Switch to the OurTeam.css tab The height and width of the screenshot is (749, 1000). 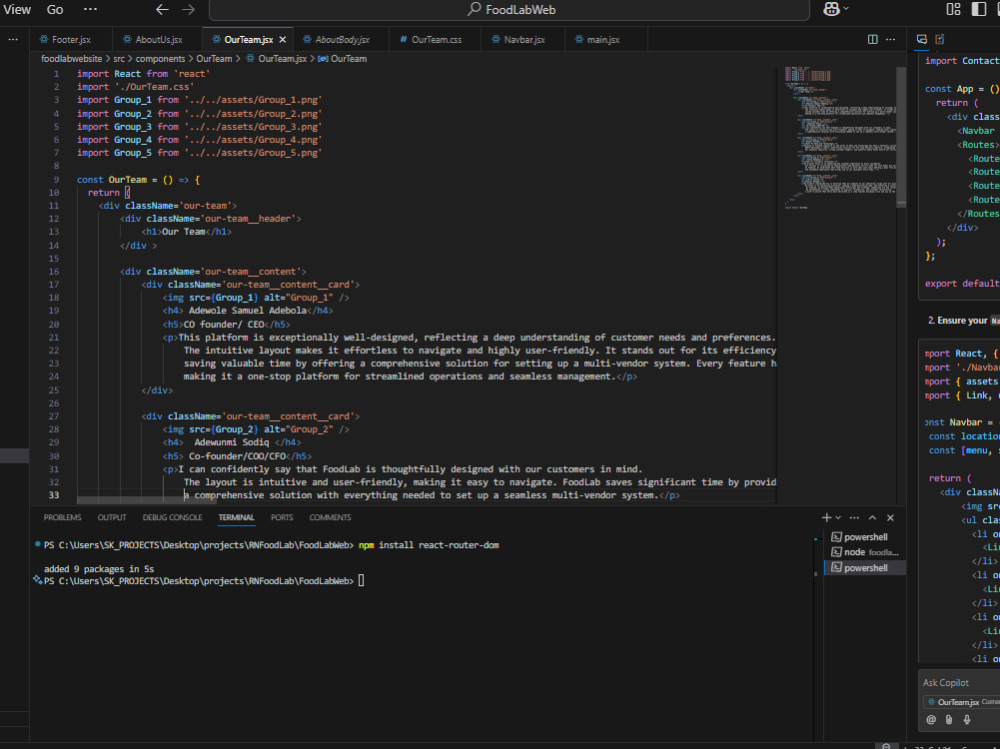pos(436,40)
